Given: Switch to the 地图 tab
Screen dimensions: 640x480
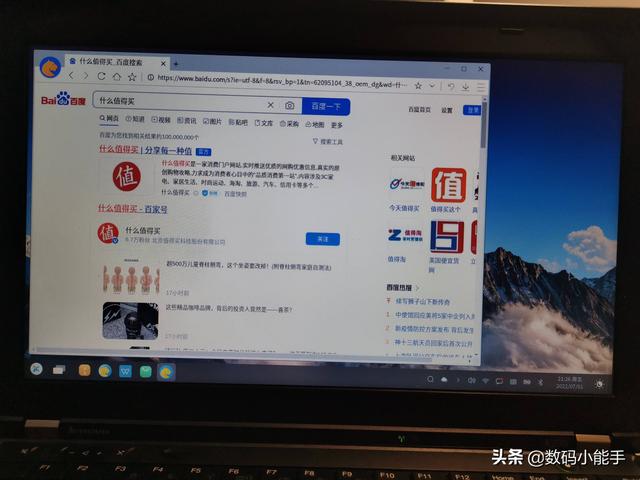Looking at the screenshot, I should [x=315, y=124].
